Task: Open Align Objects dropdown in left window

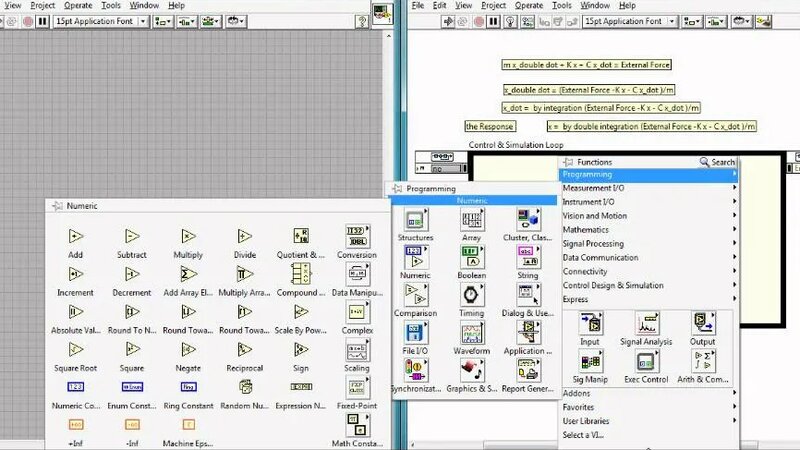Action: tap(163, 21)
